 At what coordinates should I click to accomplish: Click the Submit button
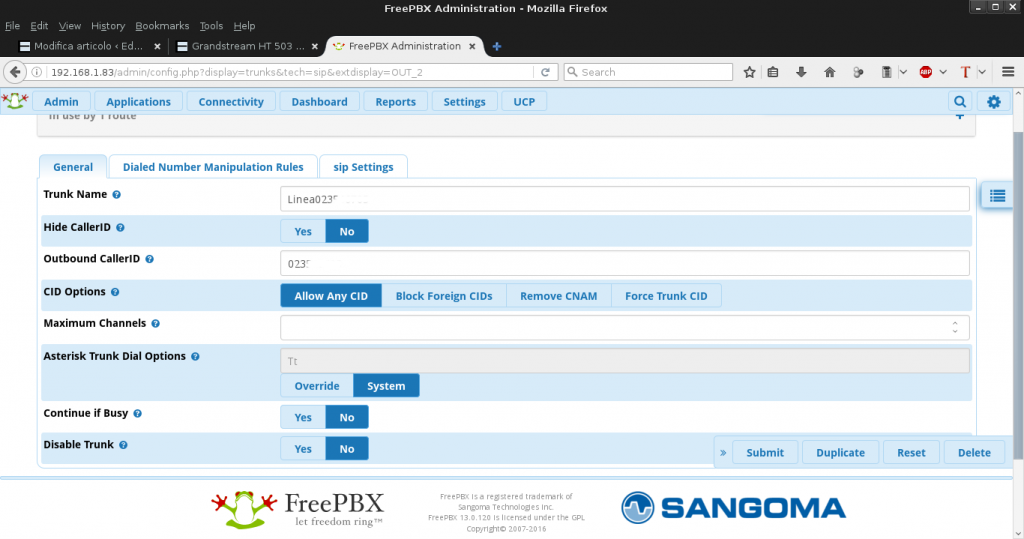(x=765, y=453)
